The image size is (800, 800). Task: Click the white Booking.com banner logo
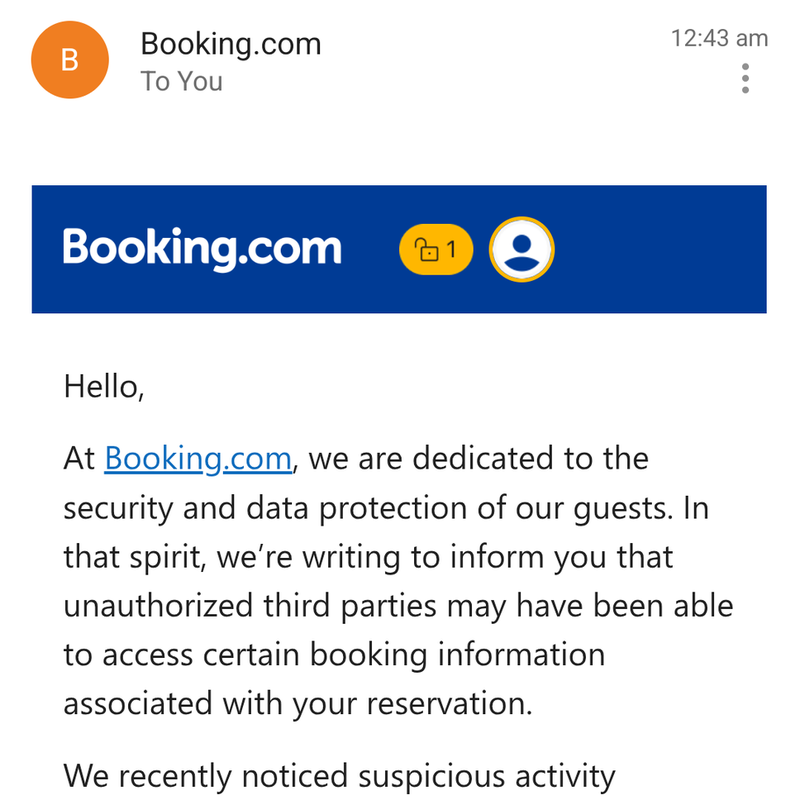202,249
